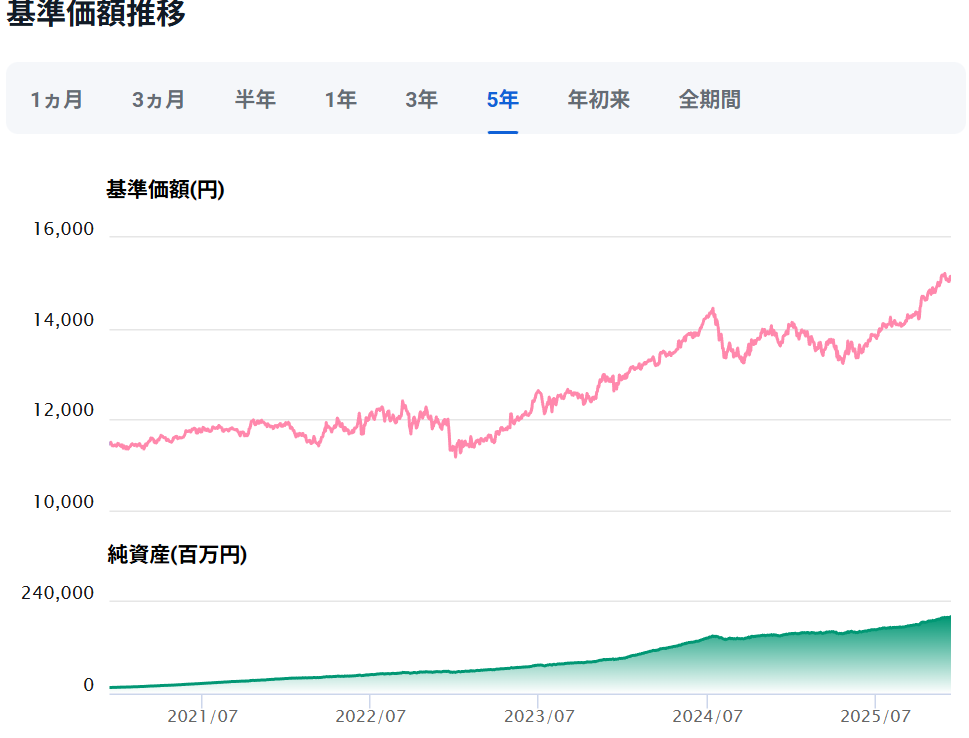Choose the 1年 period tab
The height and width of the screenshot is (738, 969).
(x=340, y=100)
